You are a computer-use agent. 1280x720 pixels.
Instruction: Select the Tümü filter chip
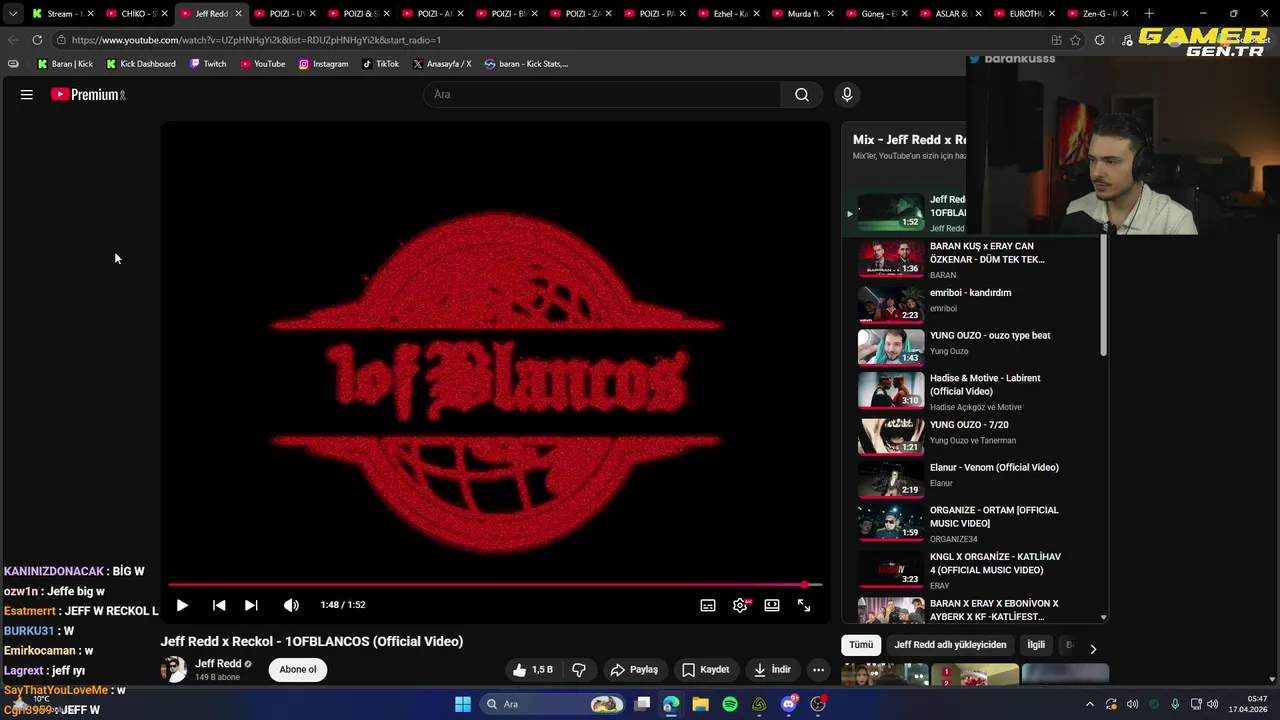[861, 645]
